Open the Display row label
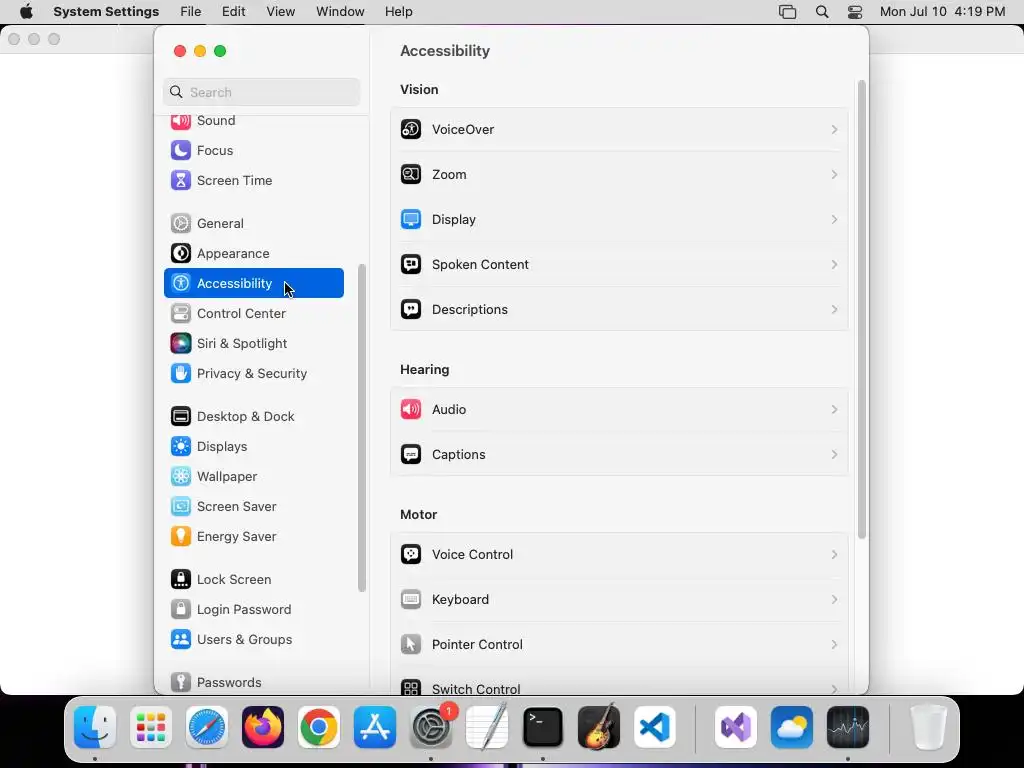Image resolution: width=1024 pixels, height=768 pixels. click(453, 219)
